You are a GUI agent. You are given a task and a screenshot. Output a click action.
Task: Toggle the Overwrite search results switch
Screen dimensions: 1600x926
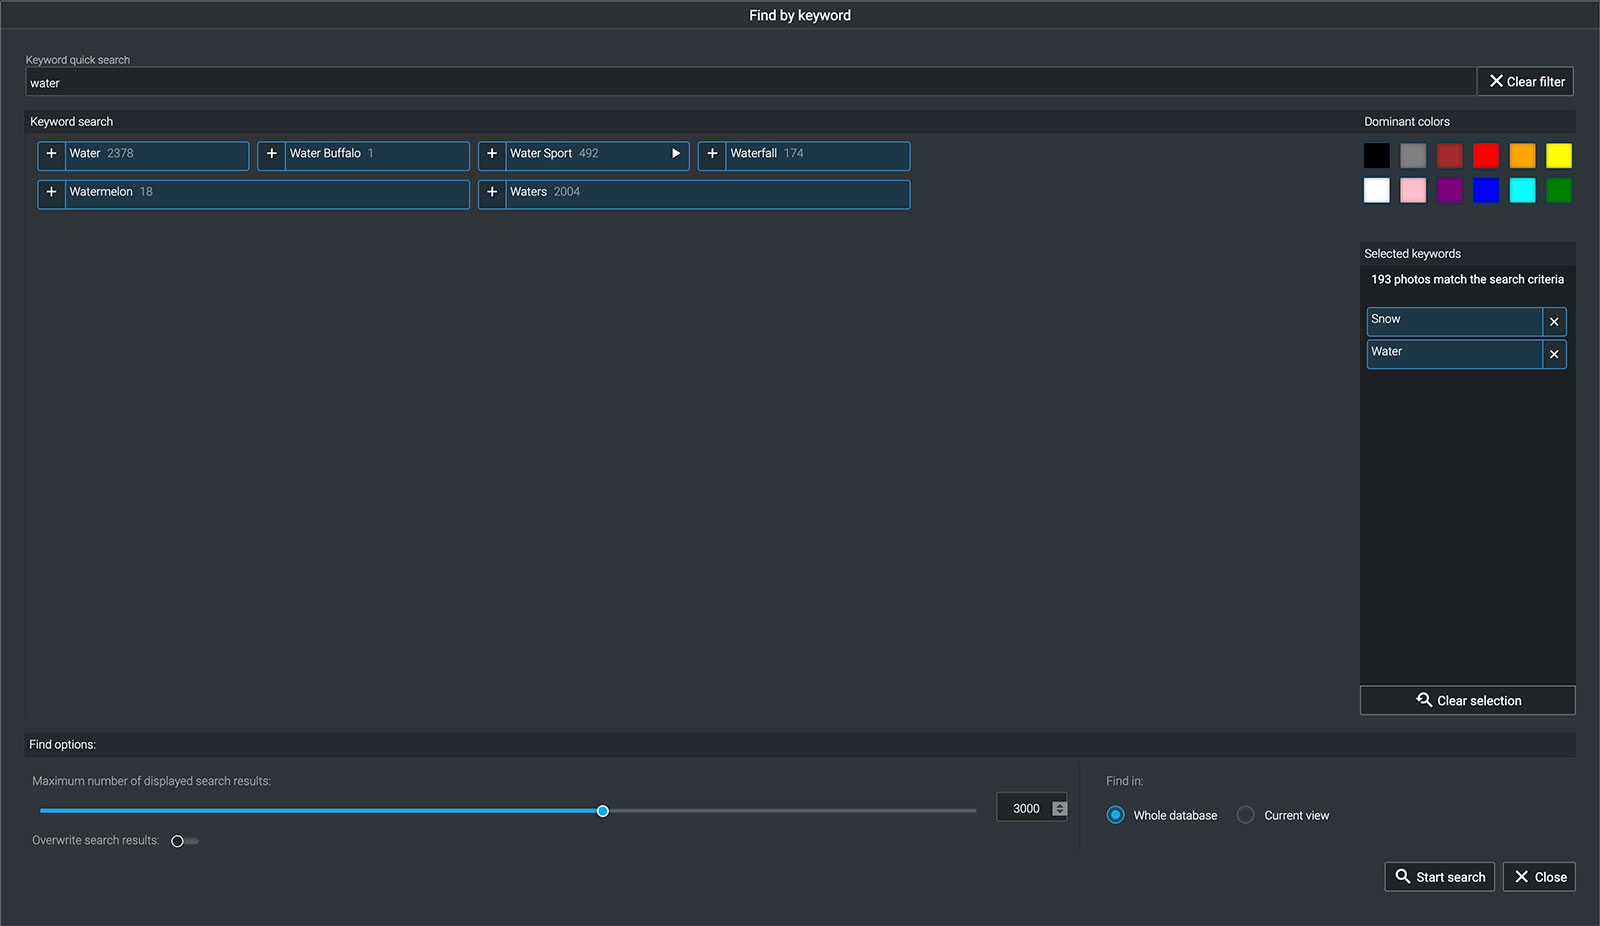click(184, 841)
